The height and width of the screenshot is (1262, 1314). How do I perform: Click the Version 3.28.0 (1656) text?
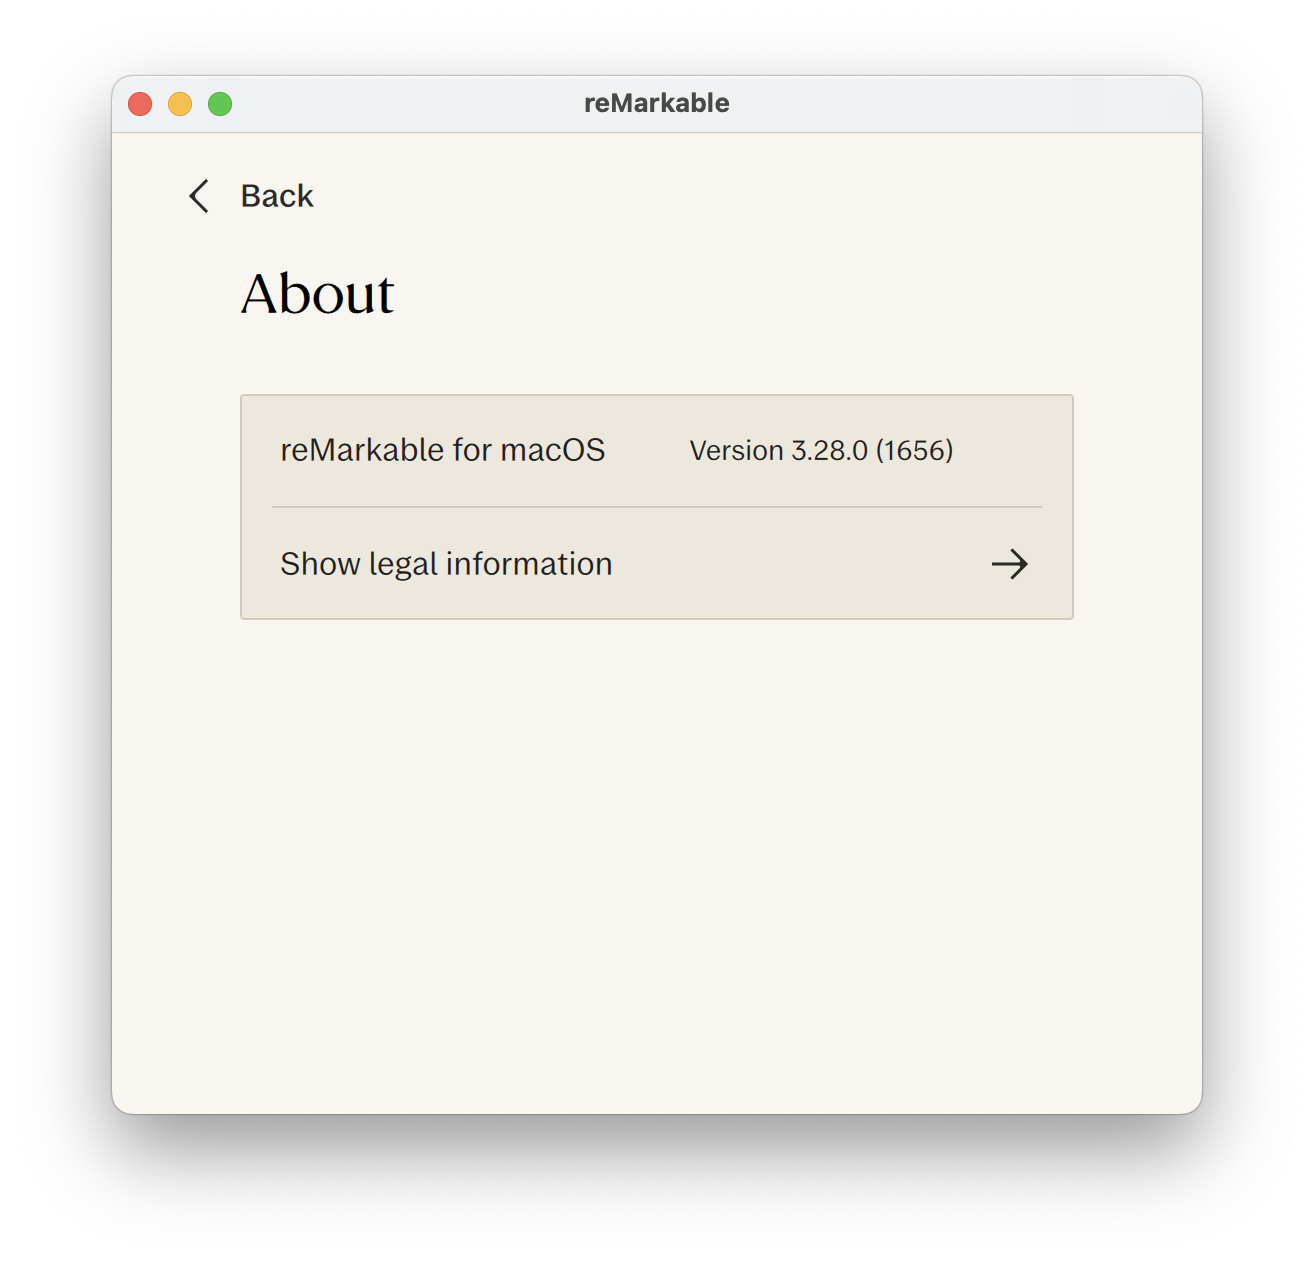821,451
